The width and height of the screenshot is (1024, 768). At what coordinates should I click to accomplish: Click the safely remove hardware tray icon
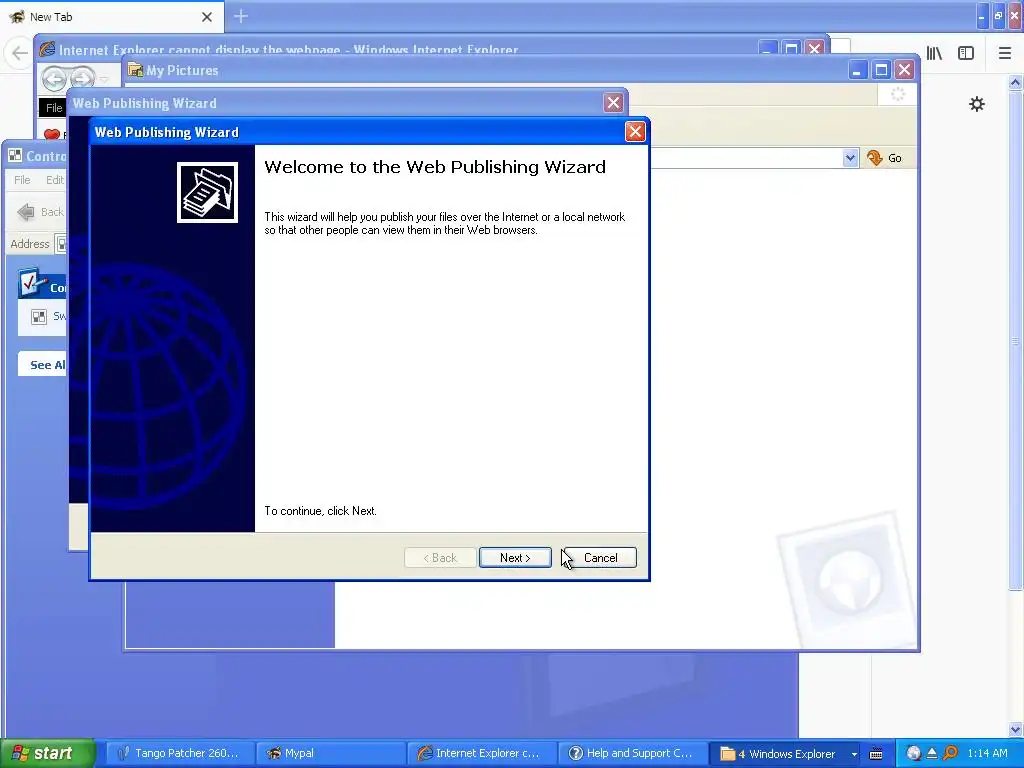[932, 753]
